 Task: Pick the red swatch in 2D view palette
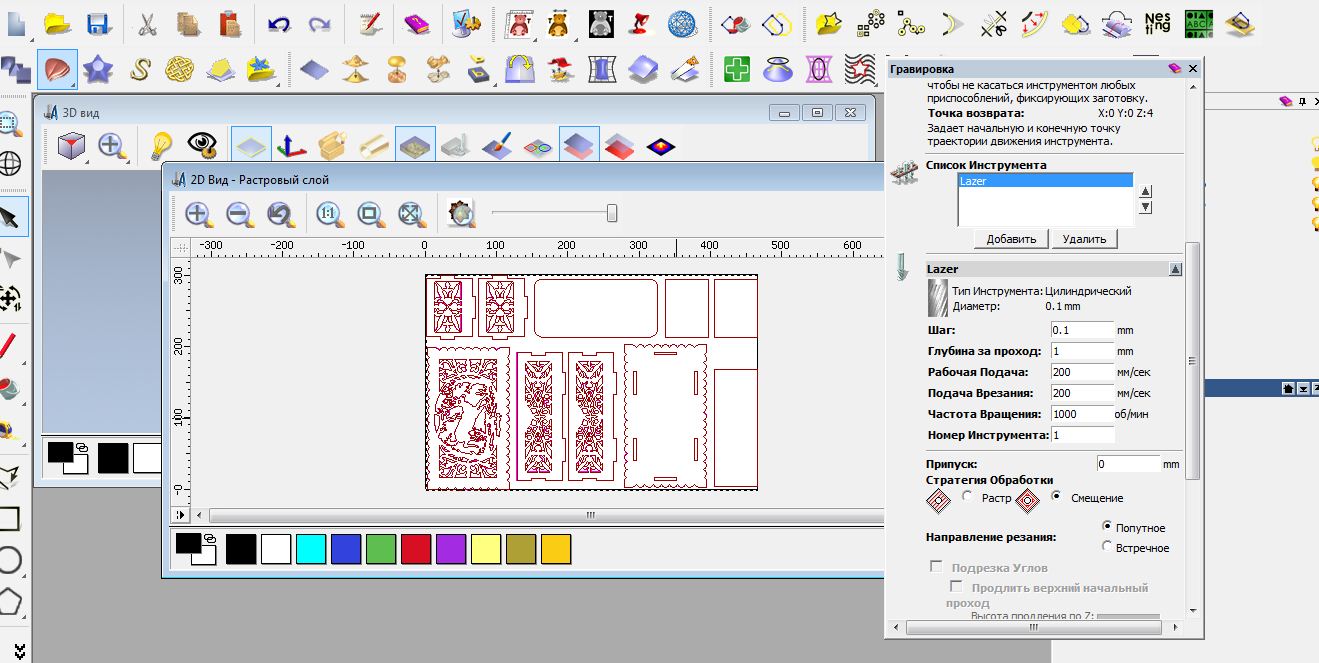[416, 549]
